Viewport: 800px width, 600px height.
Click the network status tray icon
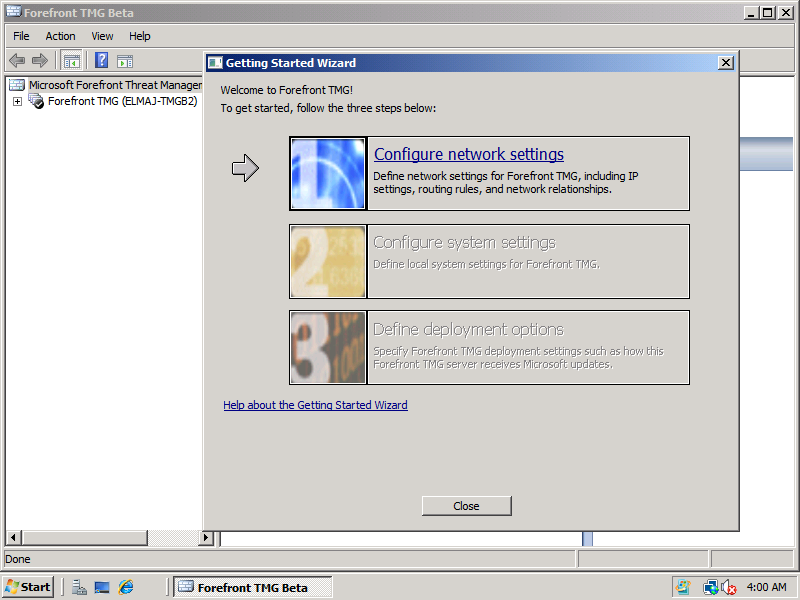[x=710, y=587]
